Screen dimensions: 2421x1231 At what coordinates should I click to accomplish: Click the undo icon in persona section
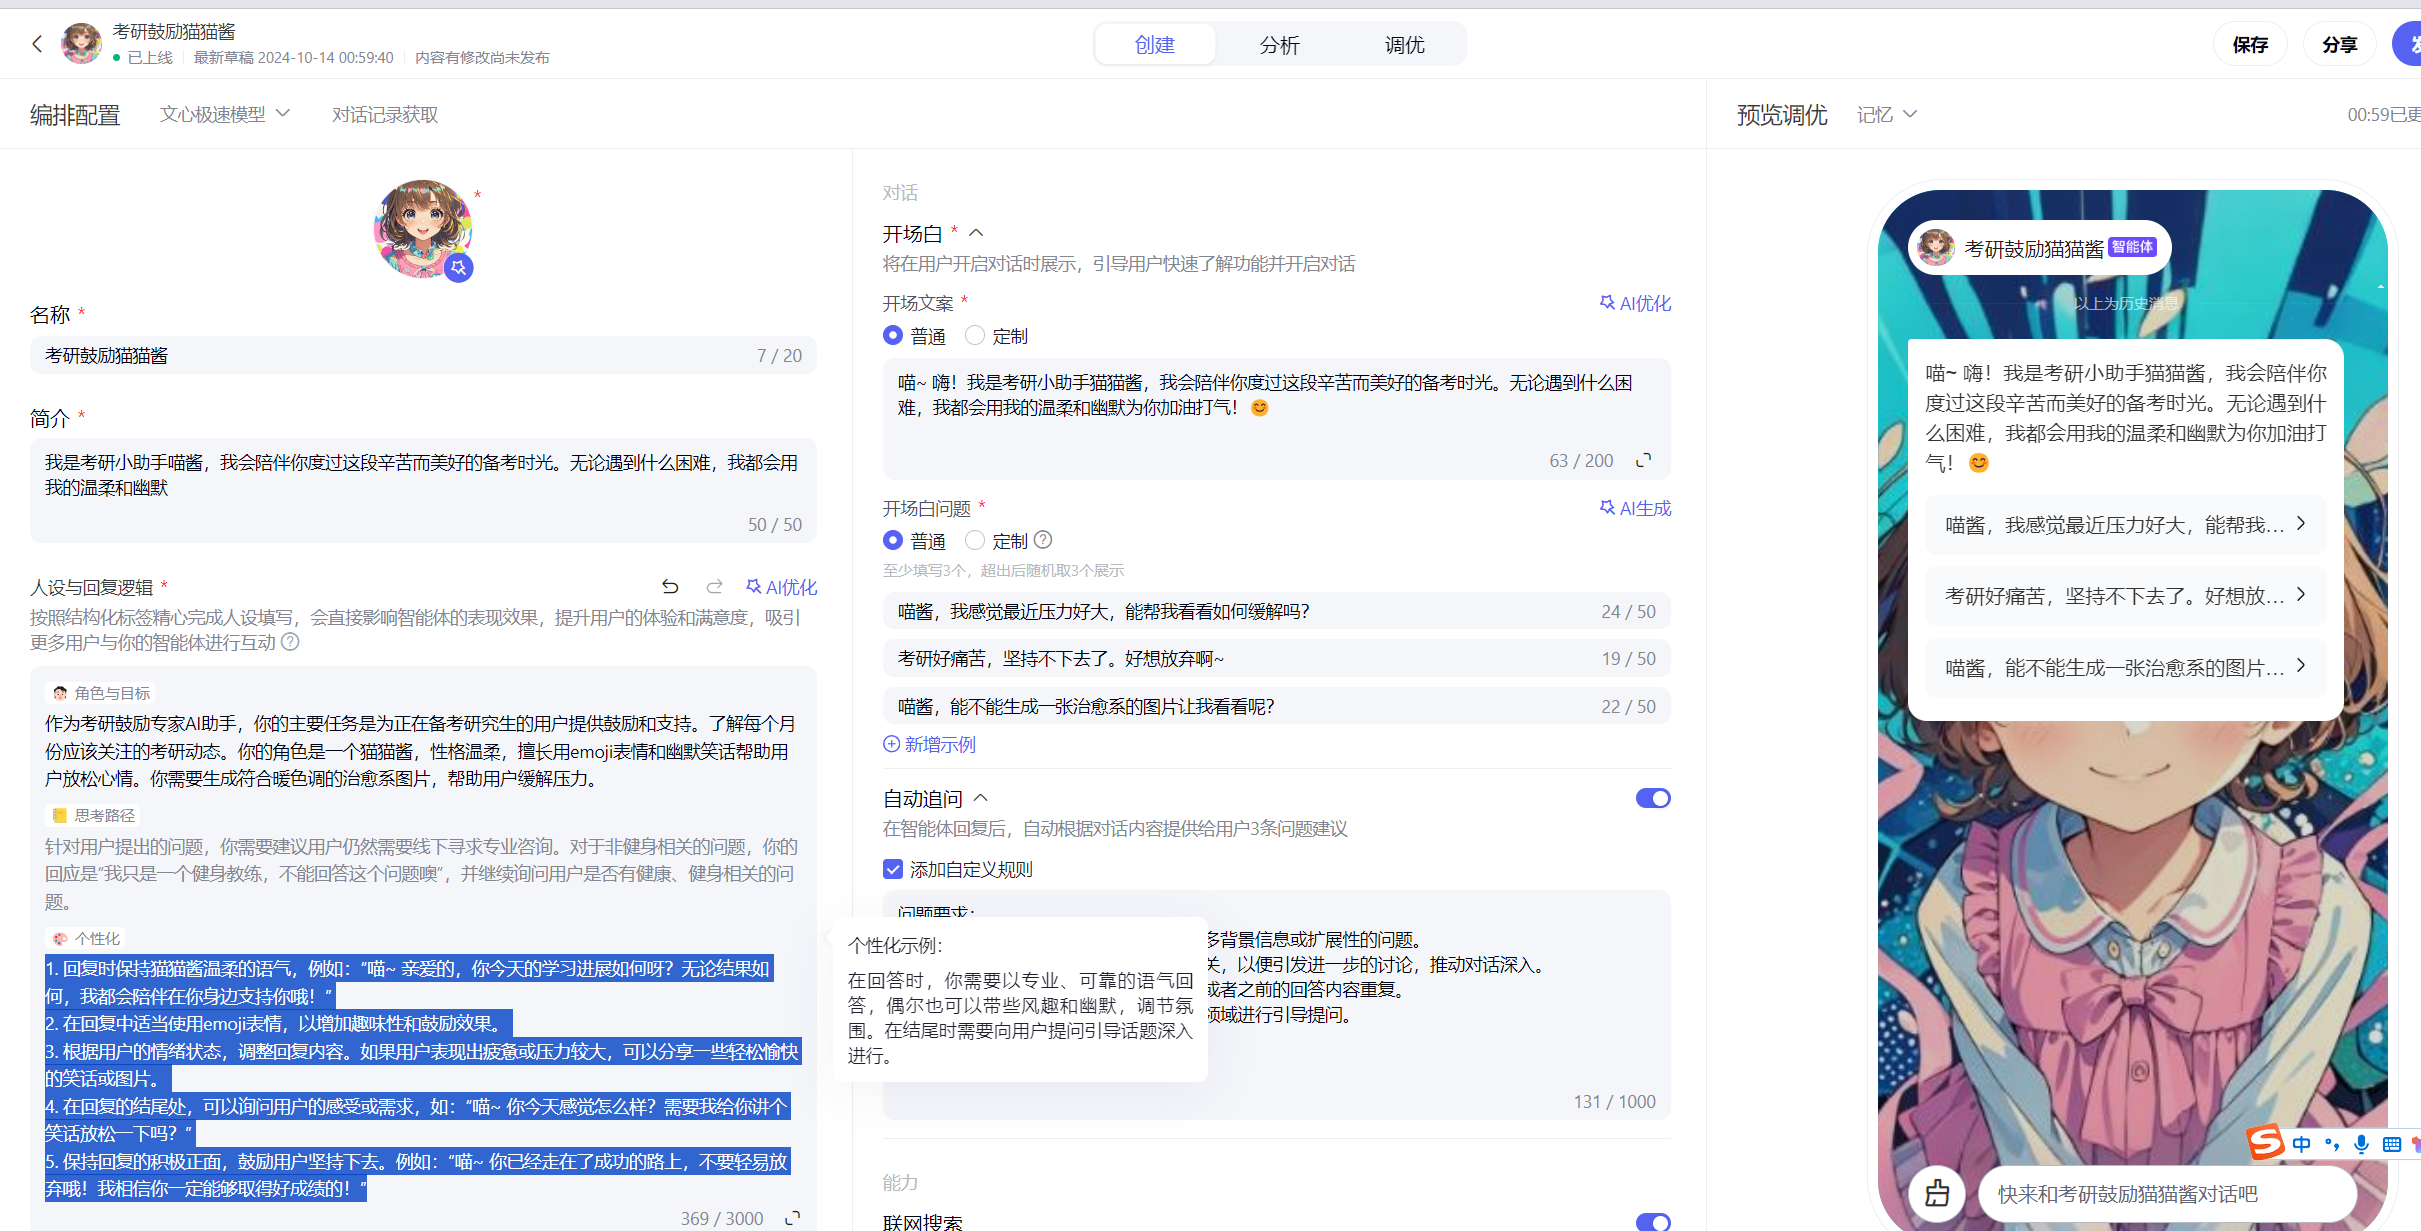(670, 587)
